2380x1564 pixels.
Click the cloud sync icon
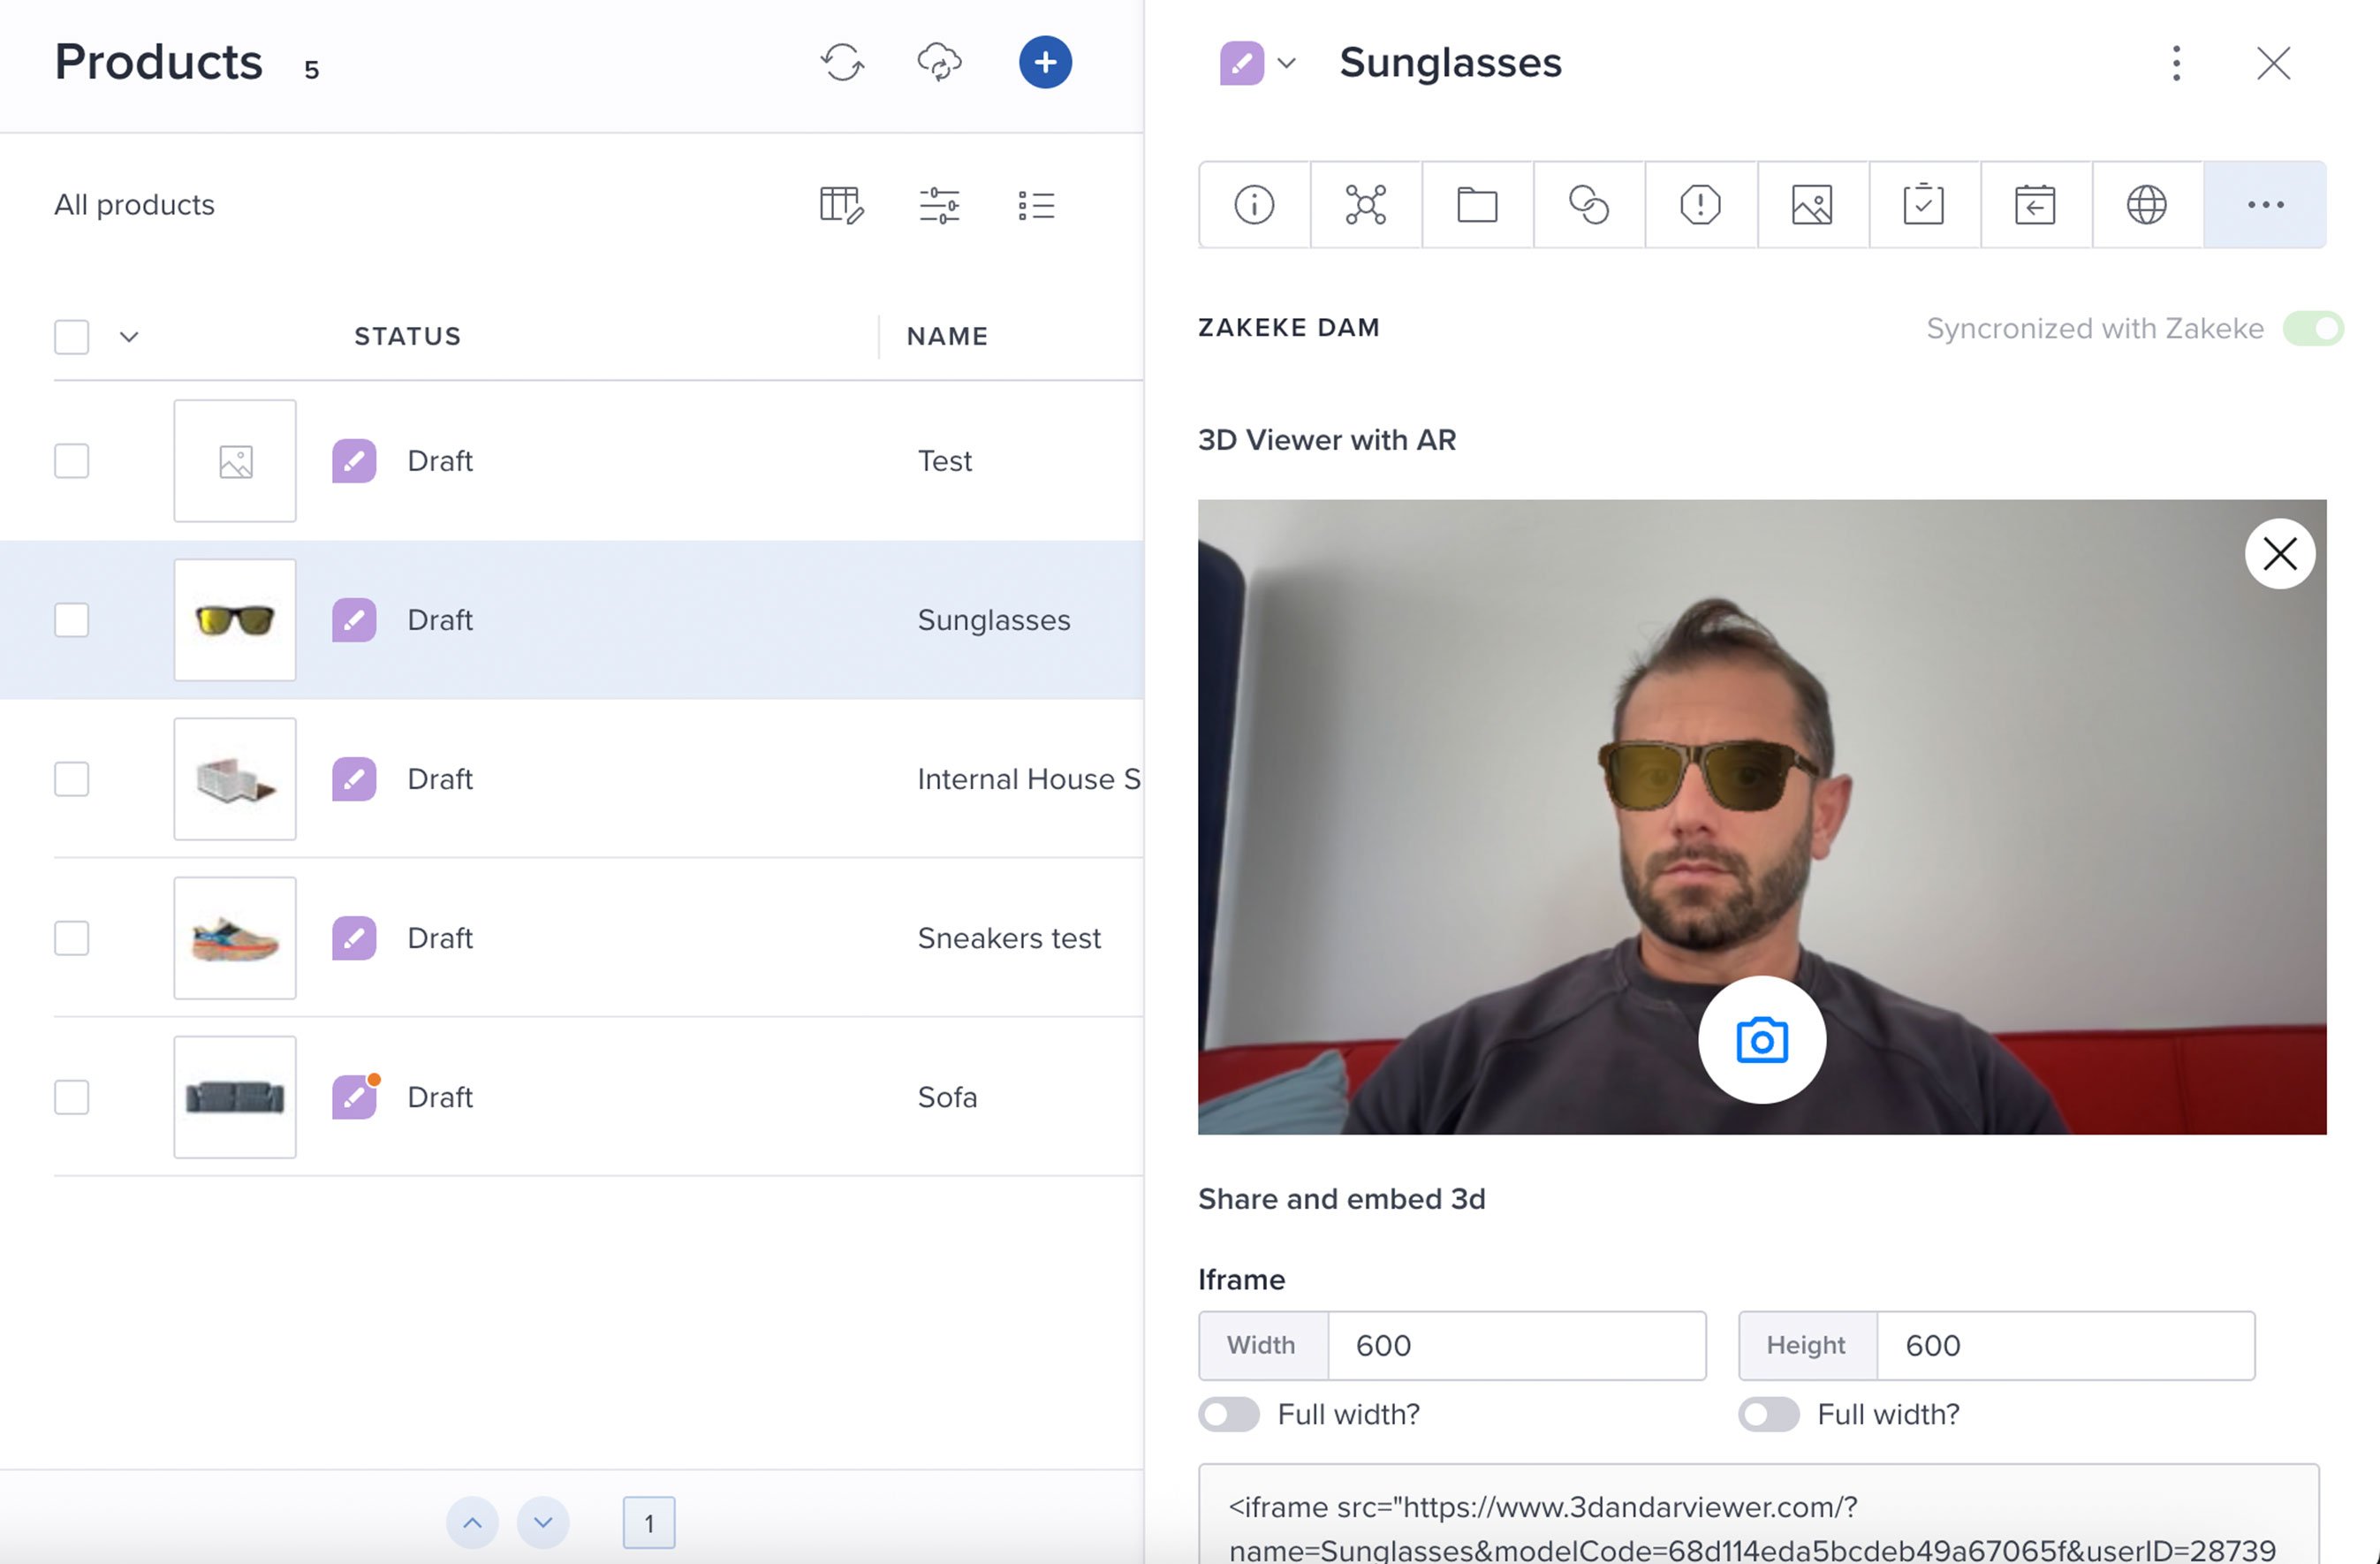(939, 62)
